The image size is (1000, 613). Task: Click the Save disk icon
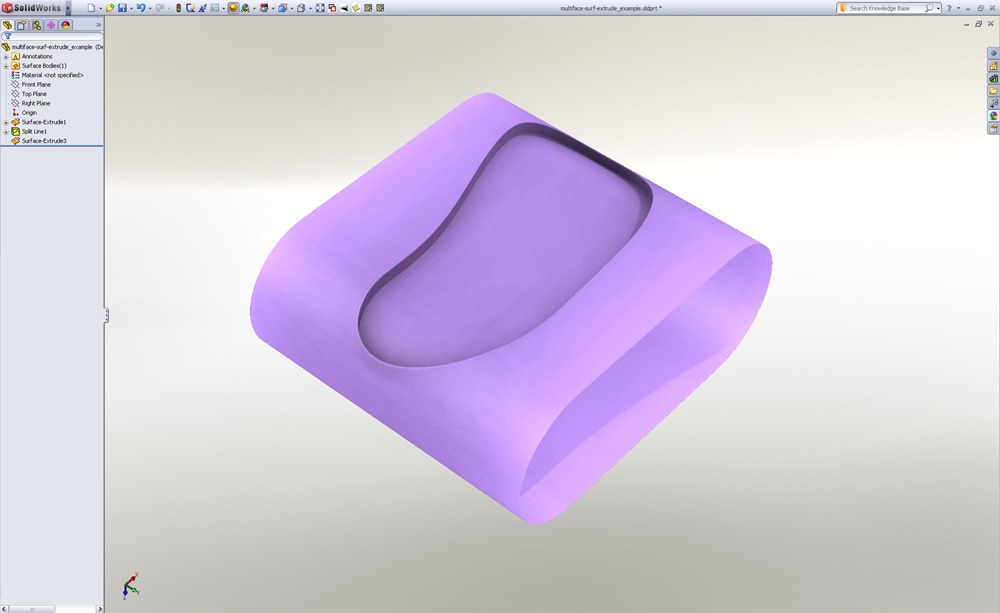coord(122,8)
